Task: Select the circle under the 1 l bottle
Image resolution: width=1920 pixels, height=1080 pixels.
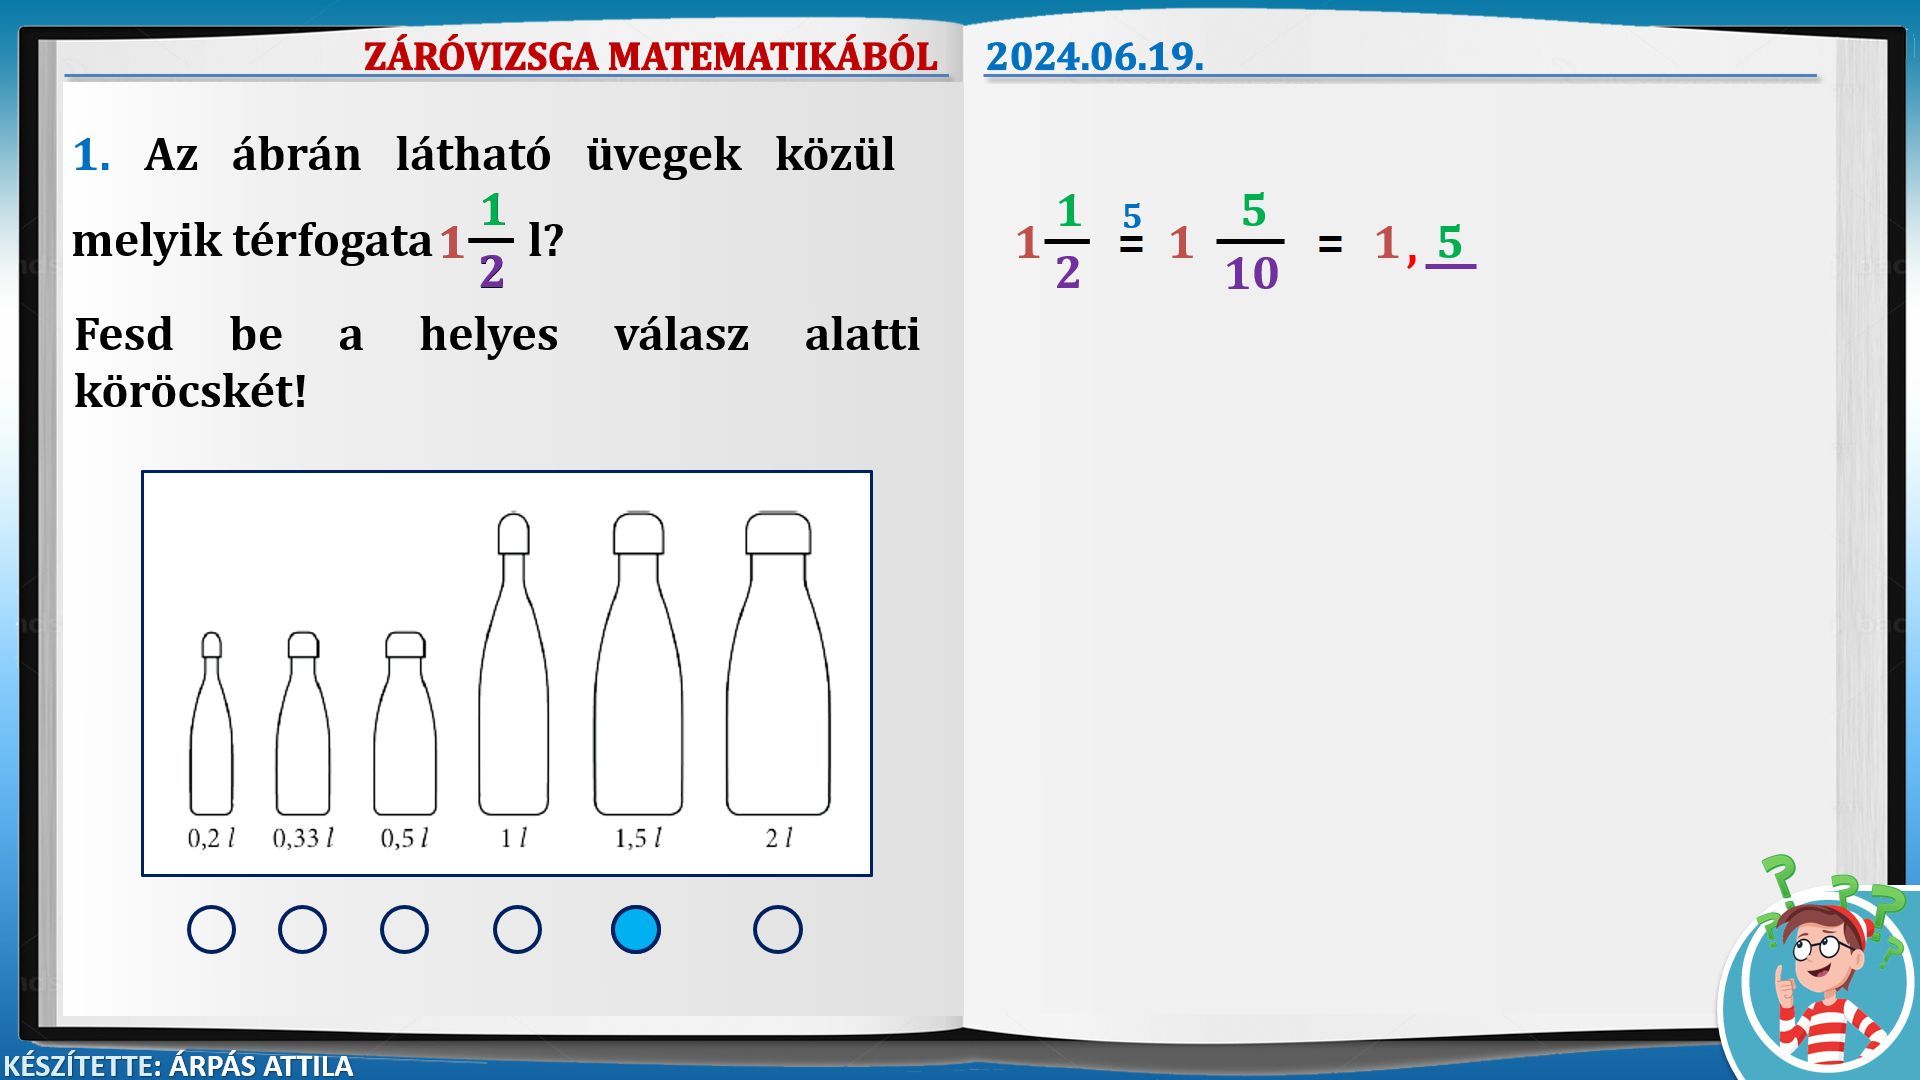Action: (517, 929)
